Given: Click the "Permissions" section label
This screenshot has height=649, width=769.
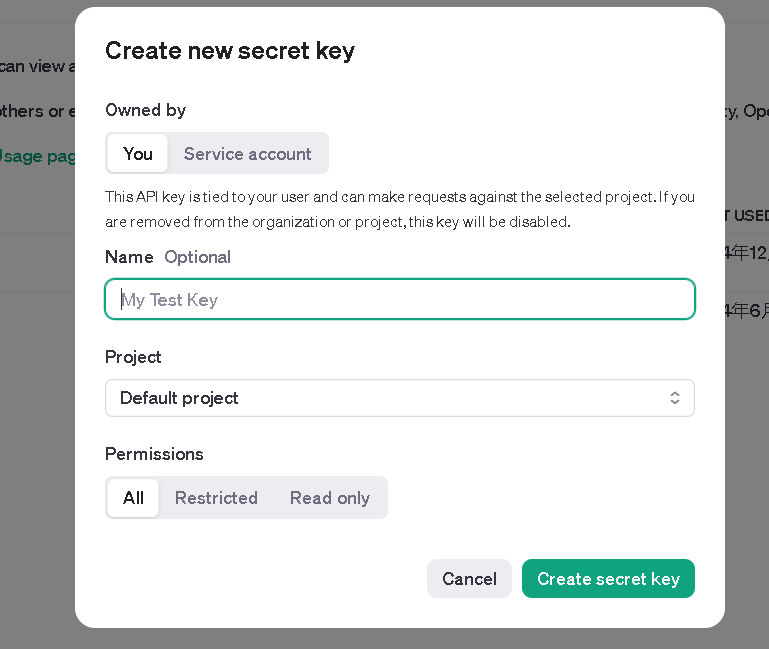Looking at the screenshot, I should click(154, 454).
